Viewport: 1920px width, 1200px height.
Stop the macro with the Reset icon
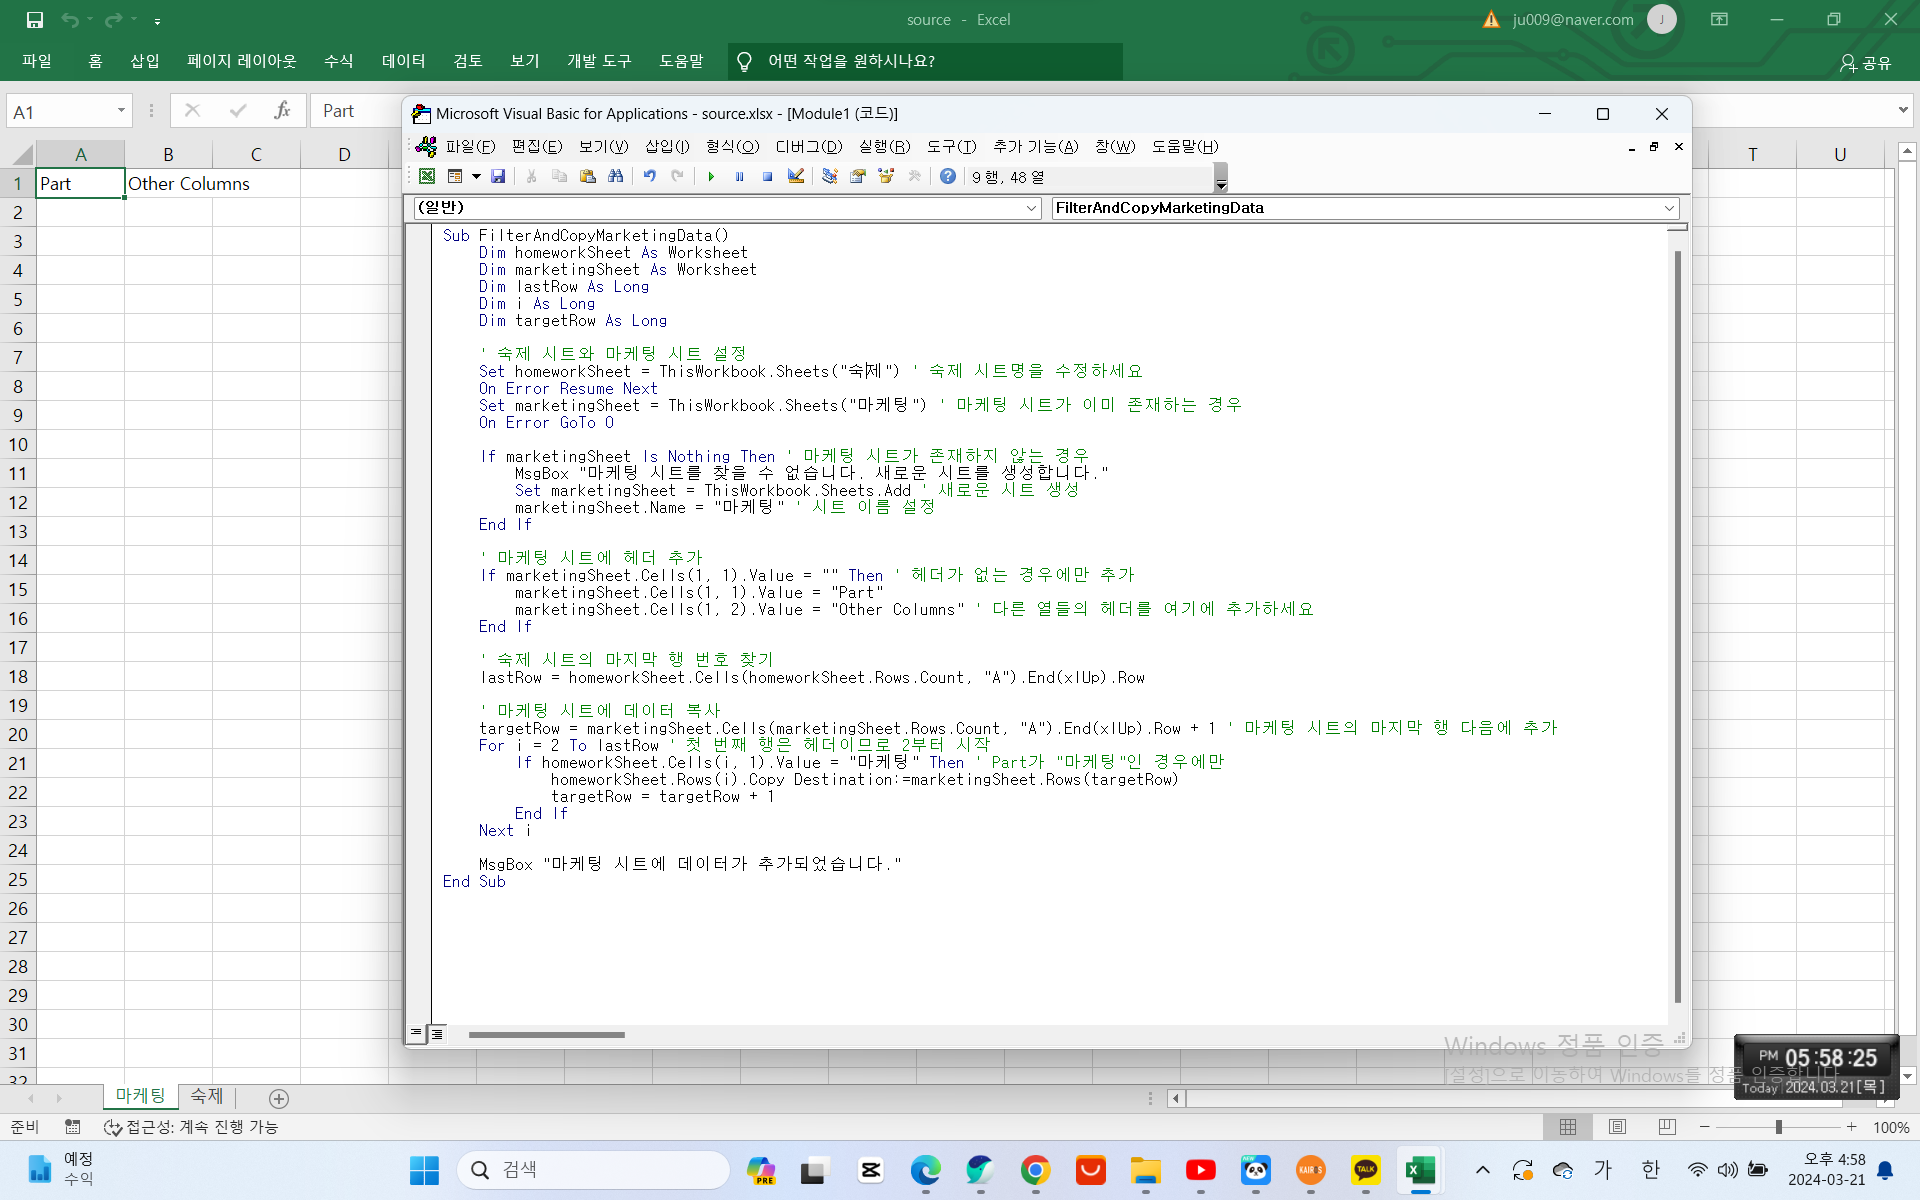[767, 177]
